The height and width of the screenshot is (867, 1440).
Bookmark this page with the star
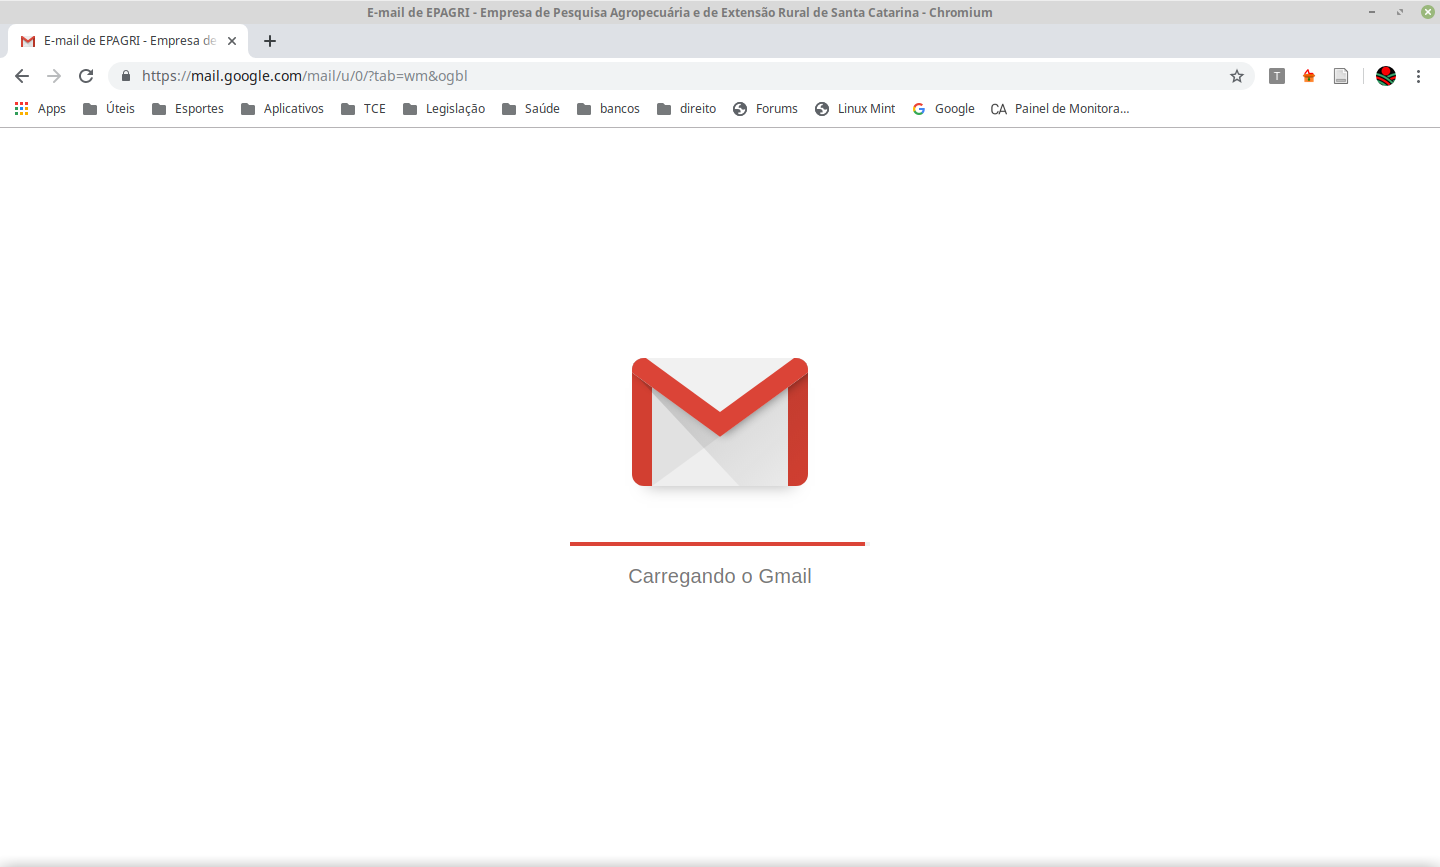tap(1237, 76)
